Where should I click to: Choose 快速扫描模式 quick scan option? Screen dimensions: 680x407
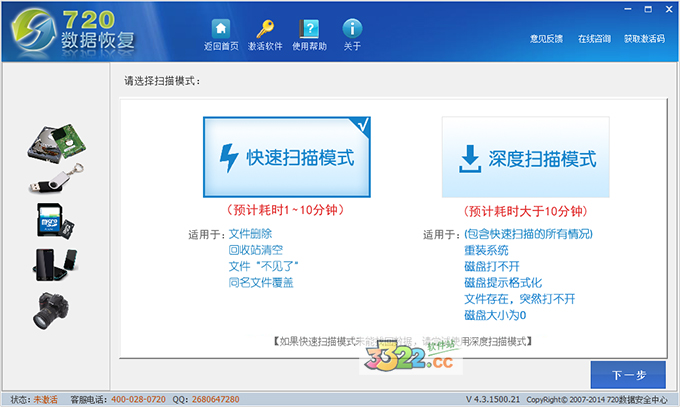click(x=287, y=157)
